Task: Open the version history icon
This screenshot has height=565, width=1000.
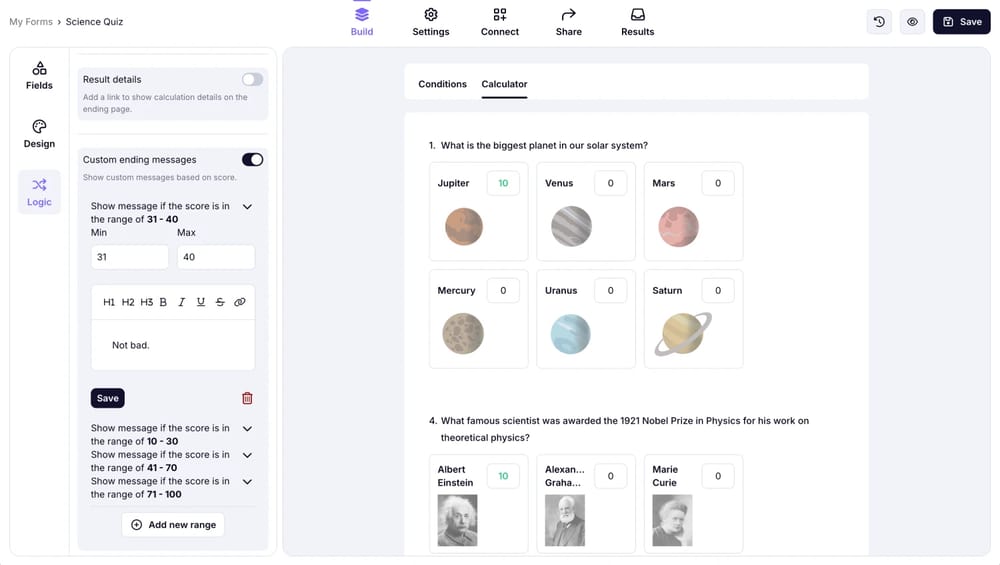Action: 879,22
